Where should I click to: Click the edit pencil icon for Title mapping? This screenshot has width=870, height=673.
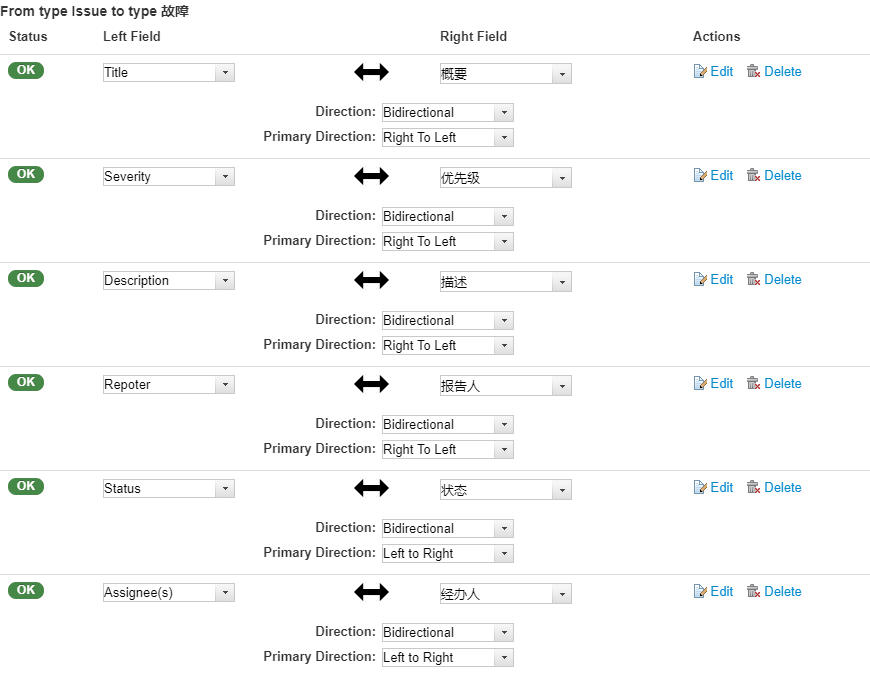click(700, 72)
